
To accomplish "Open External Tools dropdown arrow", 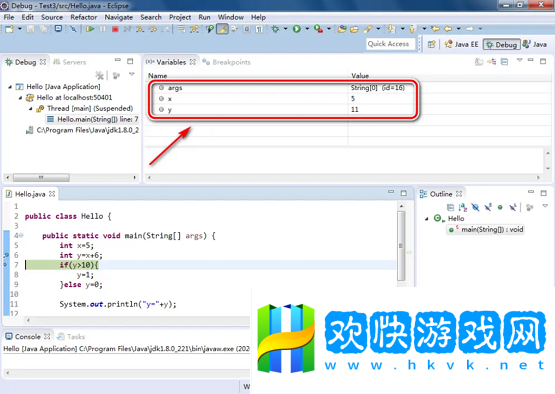I will [329, 29].
